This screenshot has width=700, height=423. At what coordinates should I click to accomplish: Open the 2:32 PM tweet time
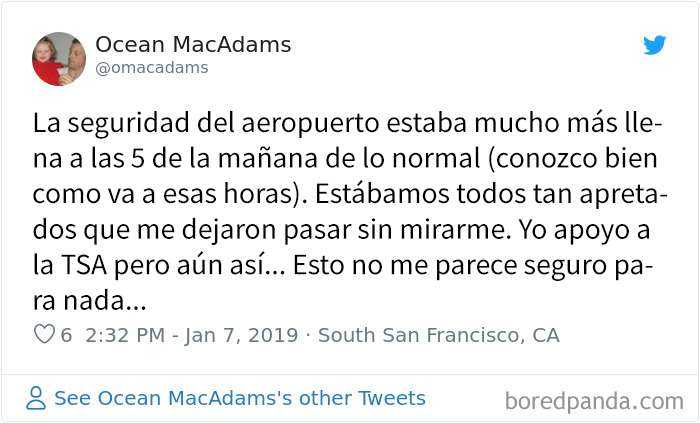124,335
